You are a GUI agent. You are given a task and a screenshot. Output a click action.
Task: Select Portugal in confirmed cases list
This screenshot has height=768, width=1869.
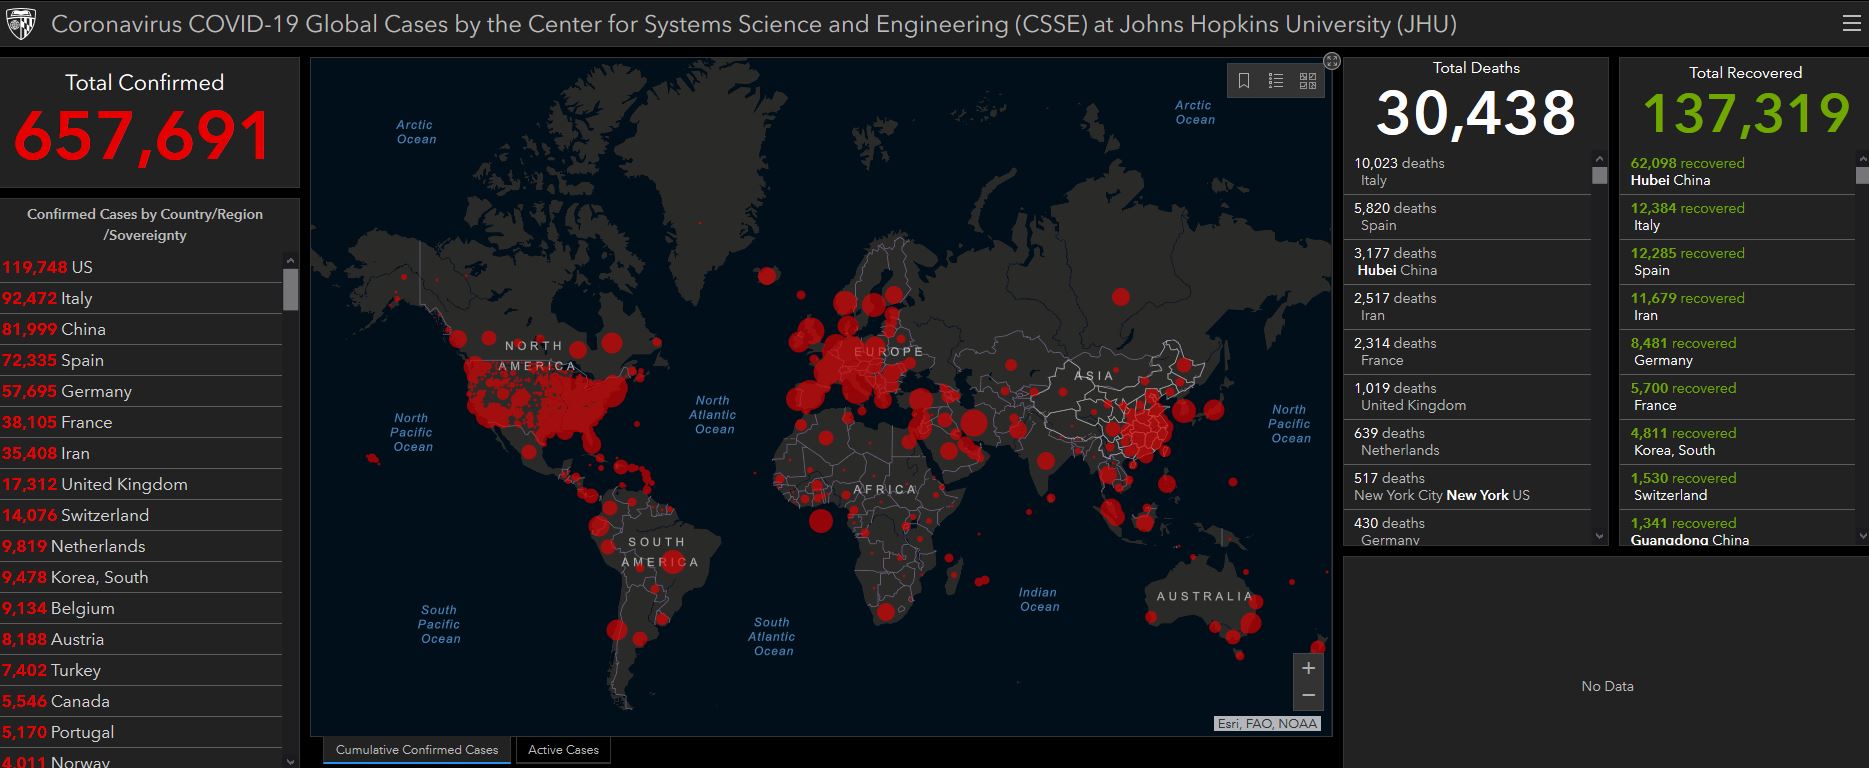(x=141, y=732)
